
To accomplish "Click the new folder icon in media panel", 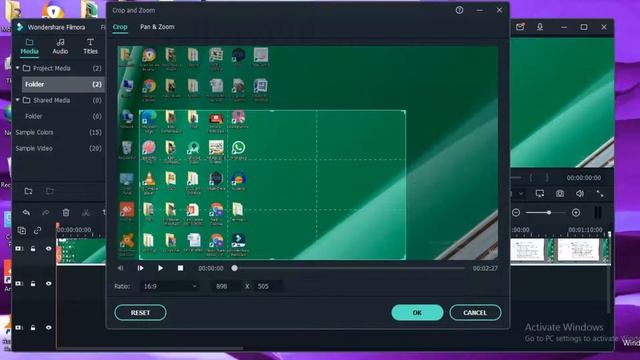I will [28, 191].
